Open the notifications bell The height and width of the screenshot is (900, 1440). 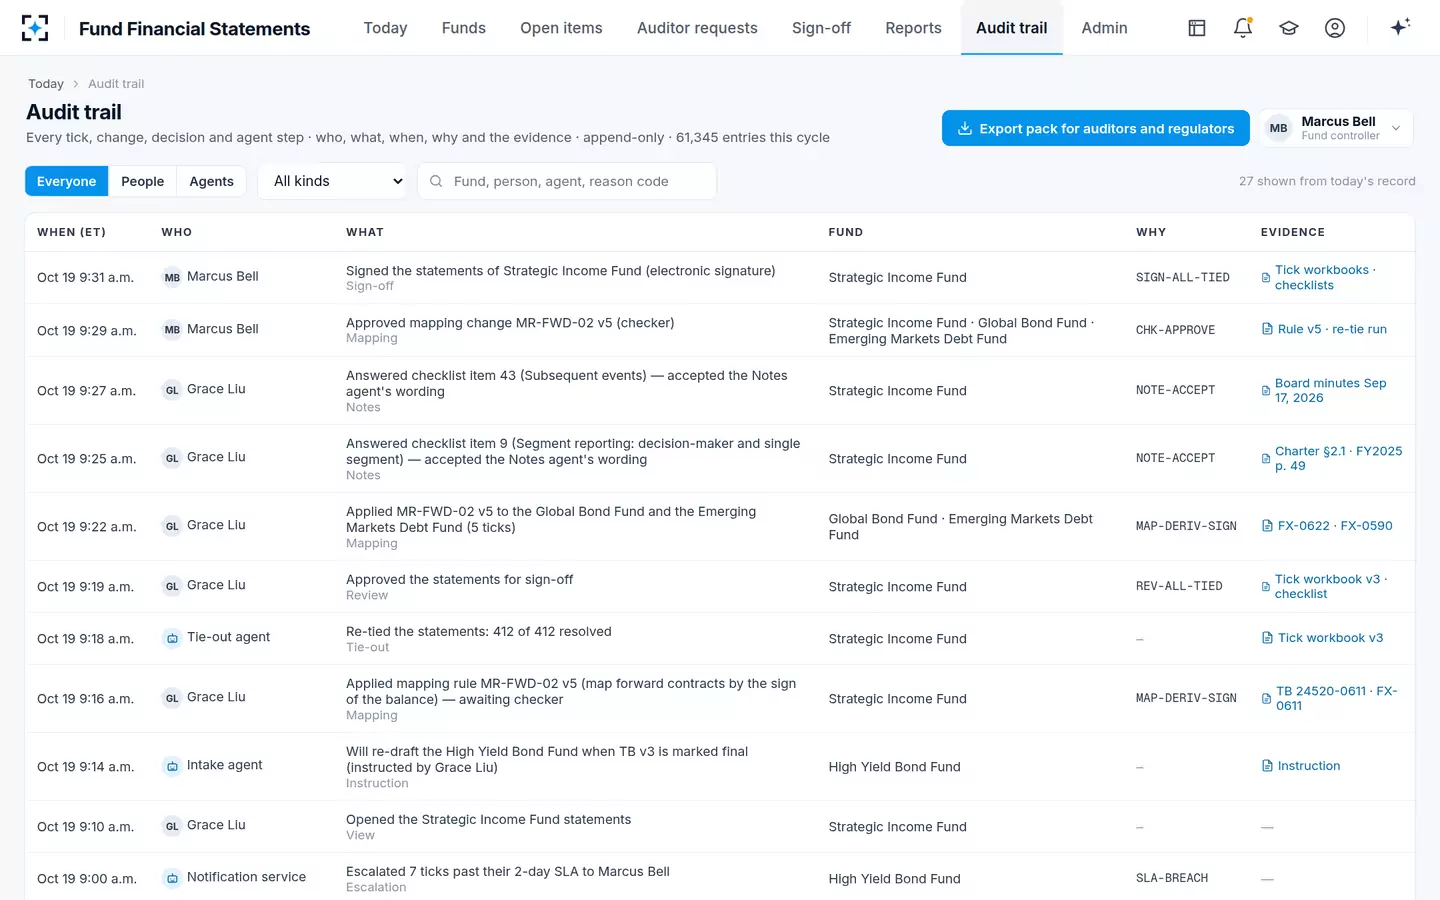[1243, 28]
